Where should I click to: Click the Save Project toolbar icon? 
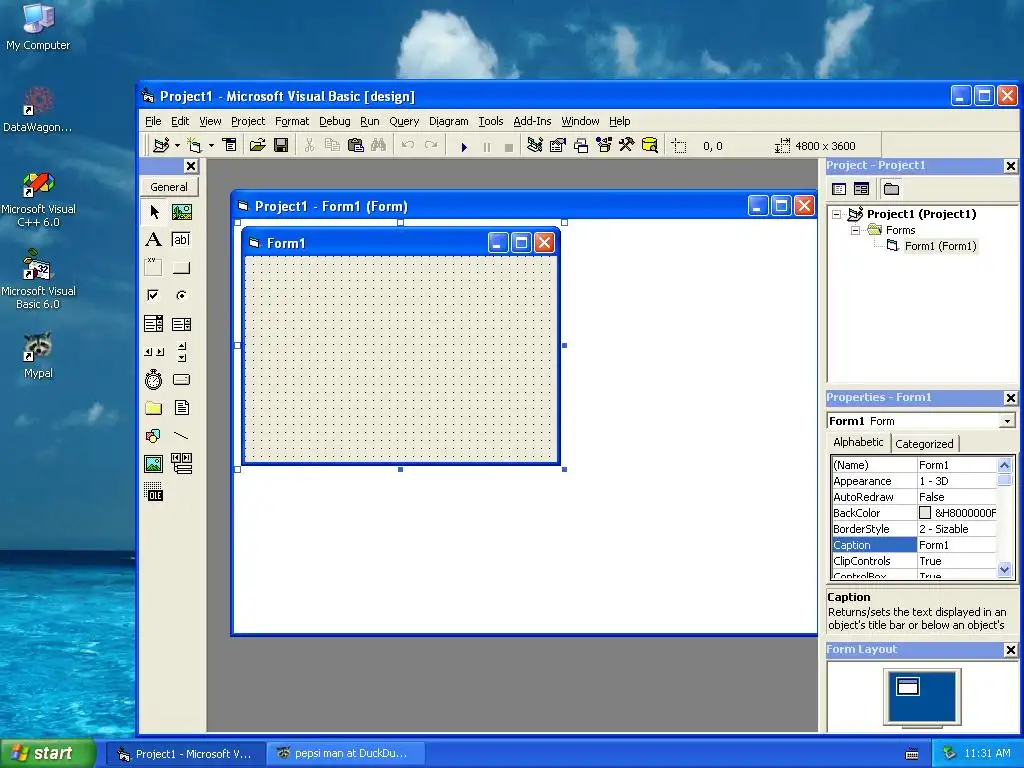click(x=281, y=145)
